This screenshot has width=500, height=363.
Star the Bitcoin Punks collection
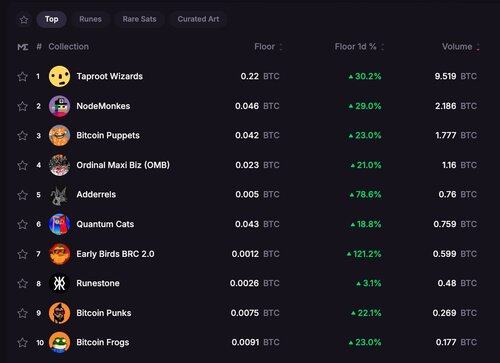[22, 313]
